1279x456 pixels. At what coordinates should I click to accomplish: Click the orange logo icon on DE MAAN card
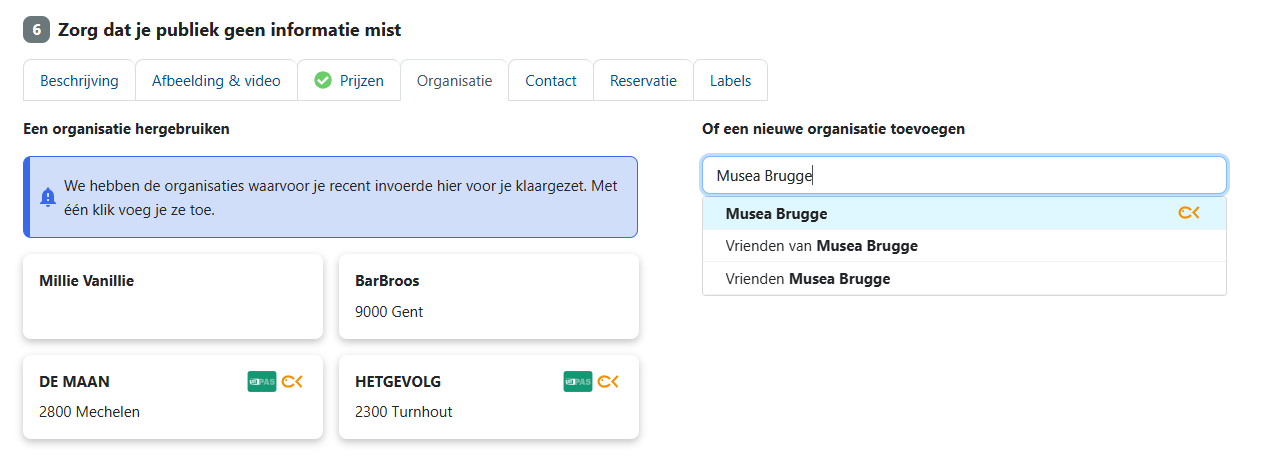point(293,381)
